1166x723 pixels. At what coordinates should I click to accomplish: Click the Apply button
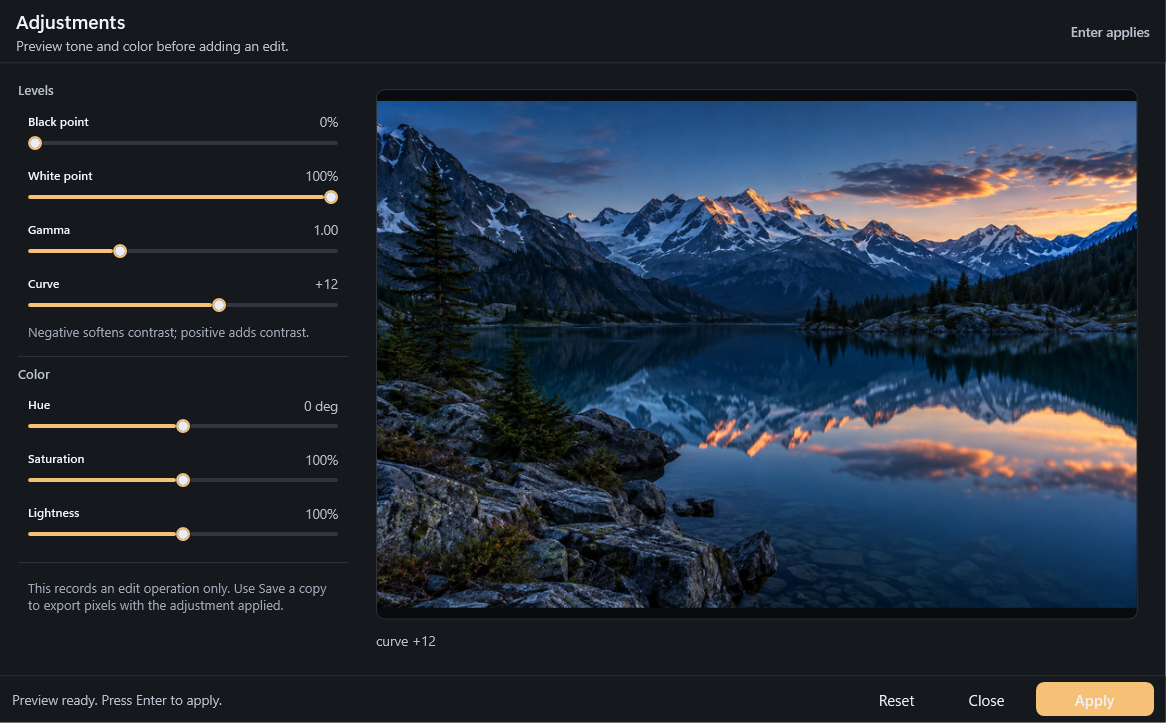[x=1094, y=699]
